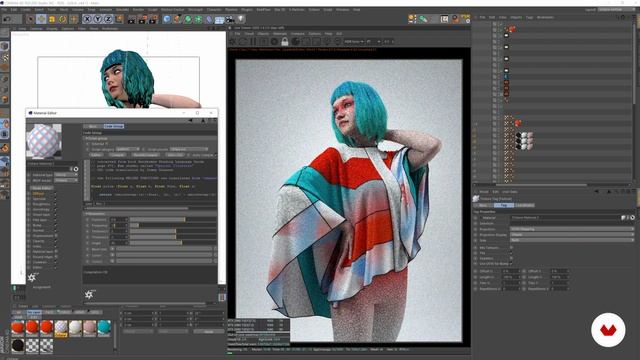Toggle Y axis lock
Viewport: 640px width, 360px height.
tap(98, 19)
